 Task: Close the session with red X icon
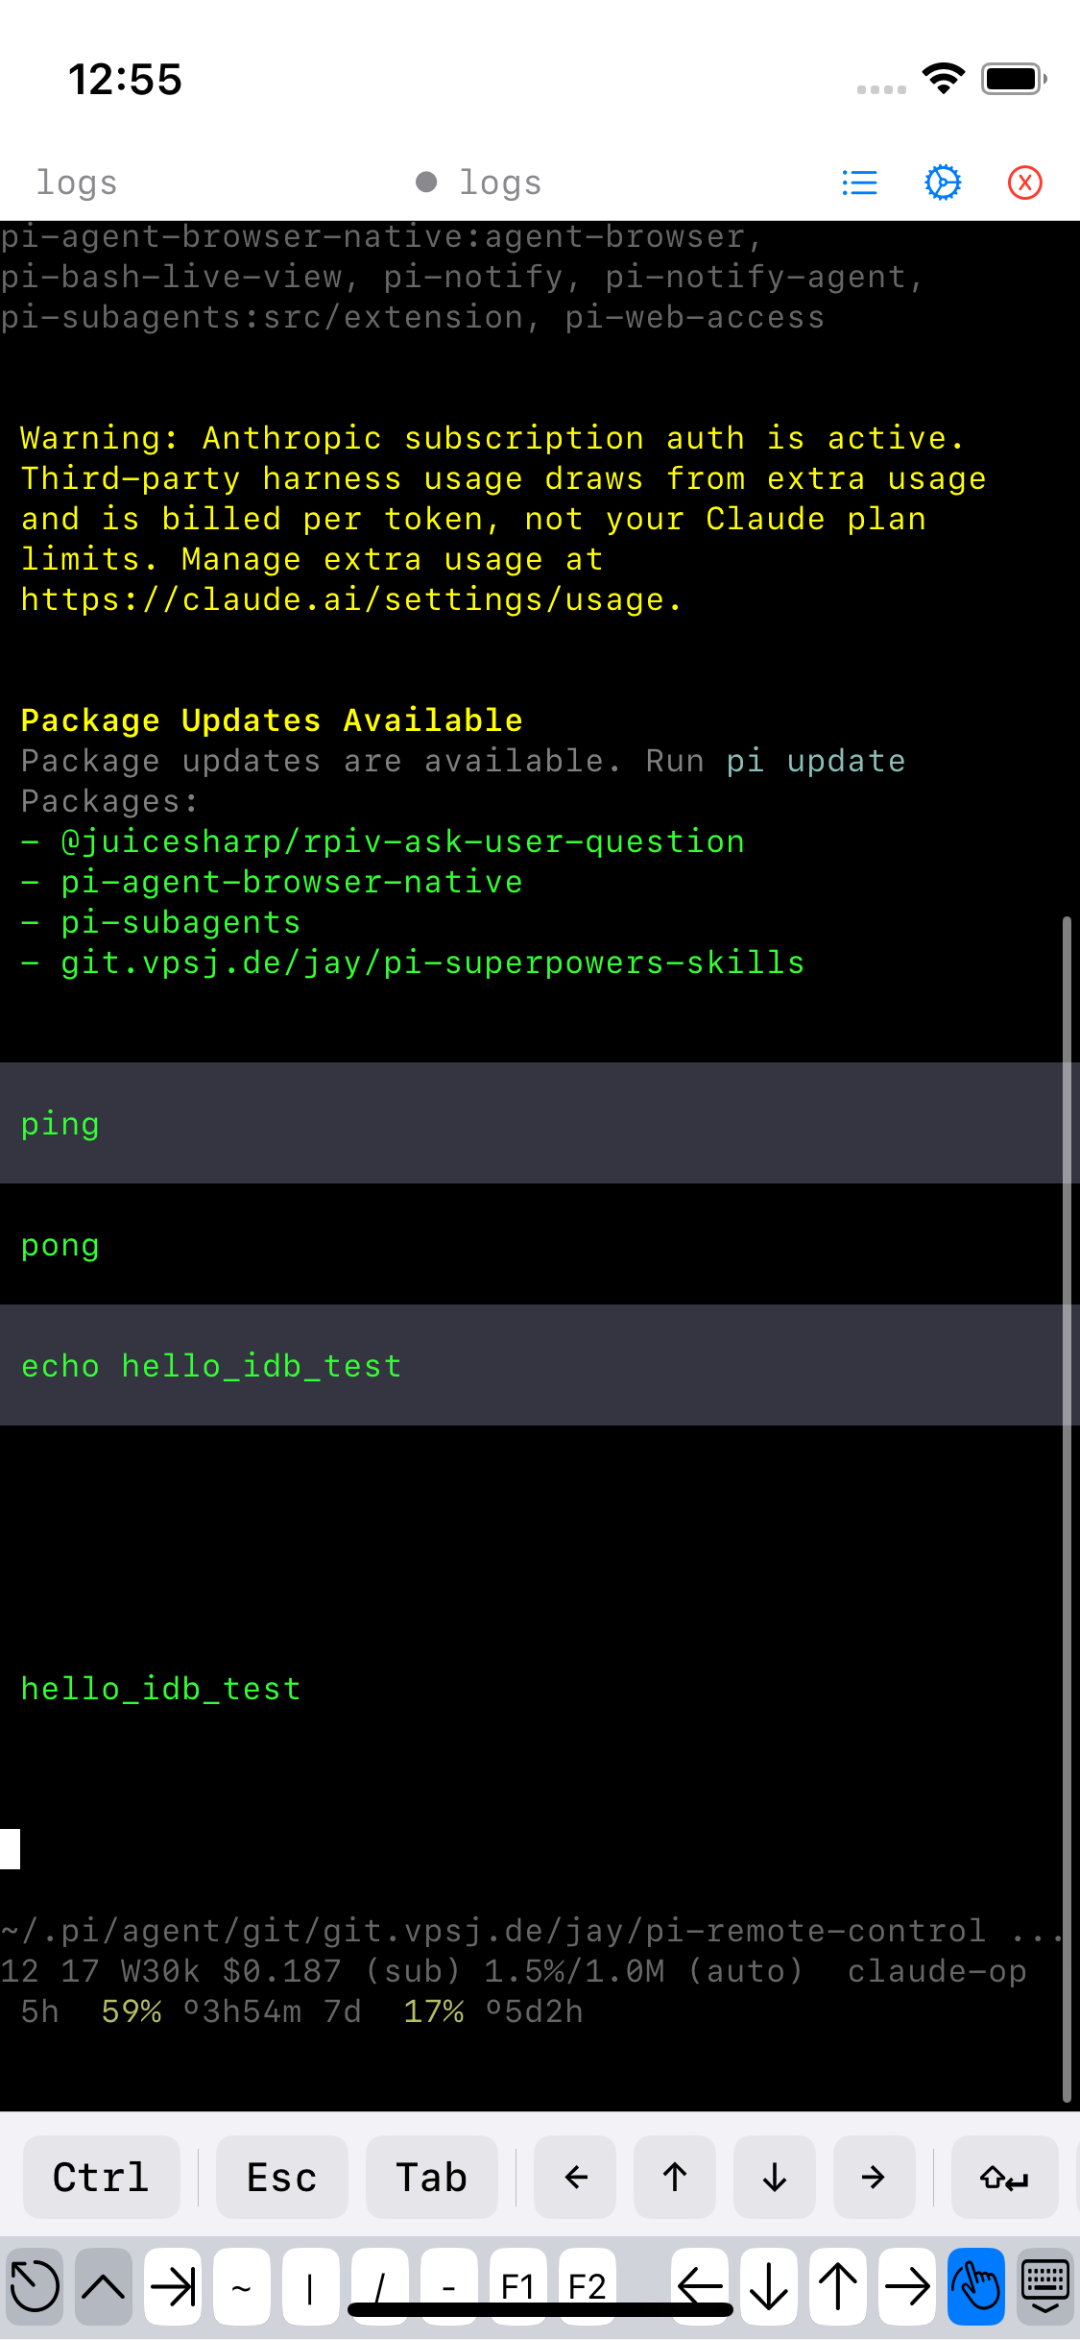point(1025,182)
